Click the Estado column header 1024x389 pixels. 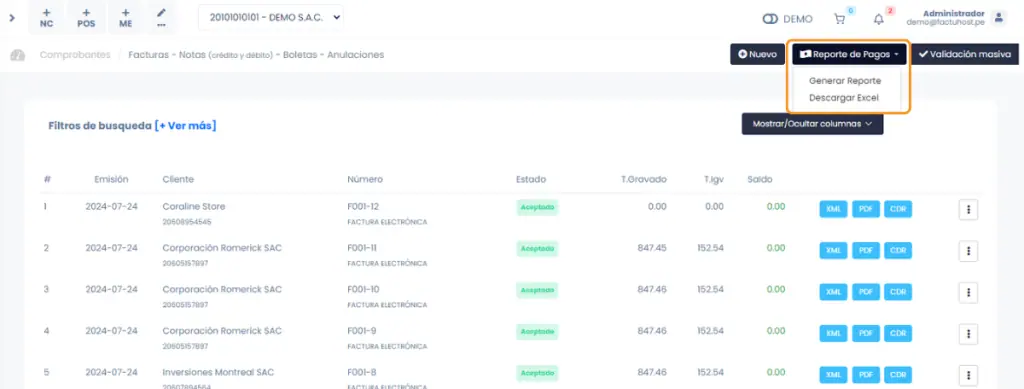531,179
